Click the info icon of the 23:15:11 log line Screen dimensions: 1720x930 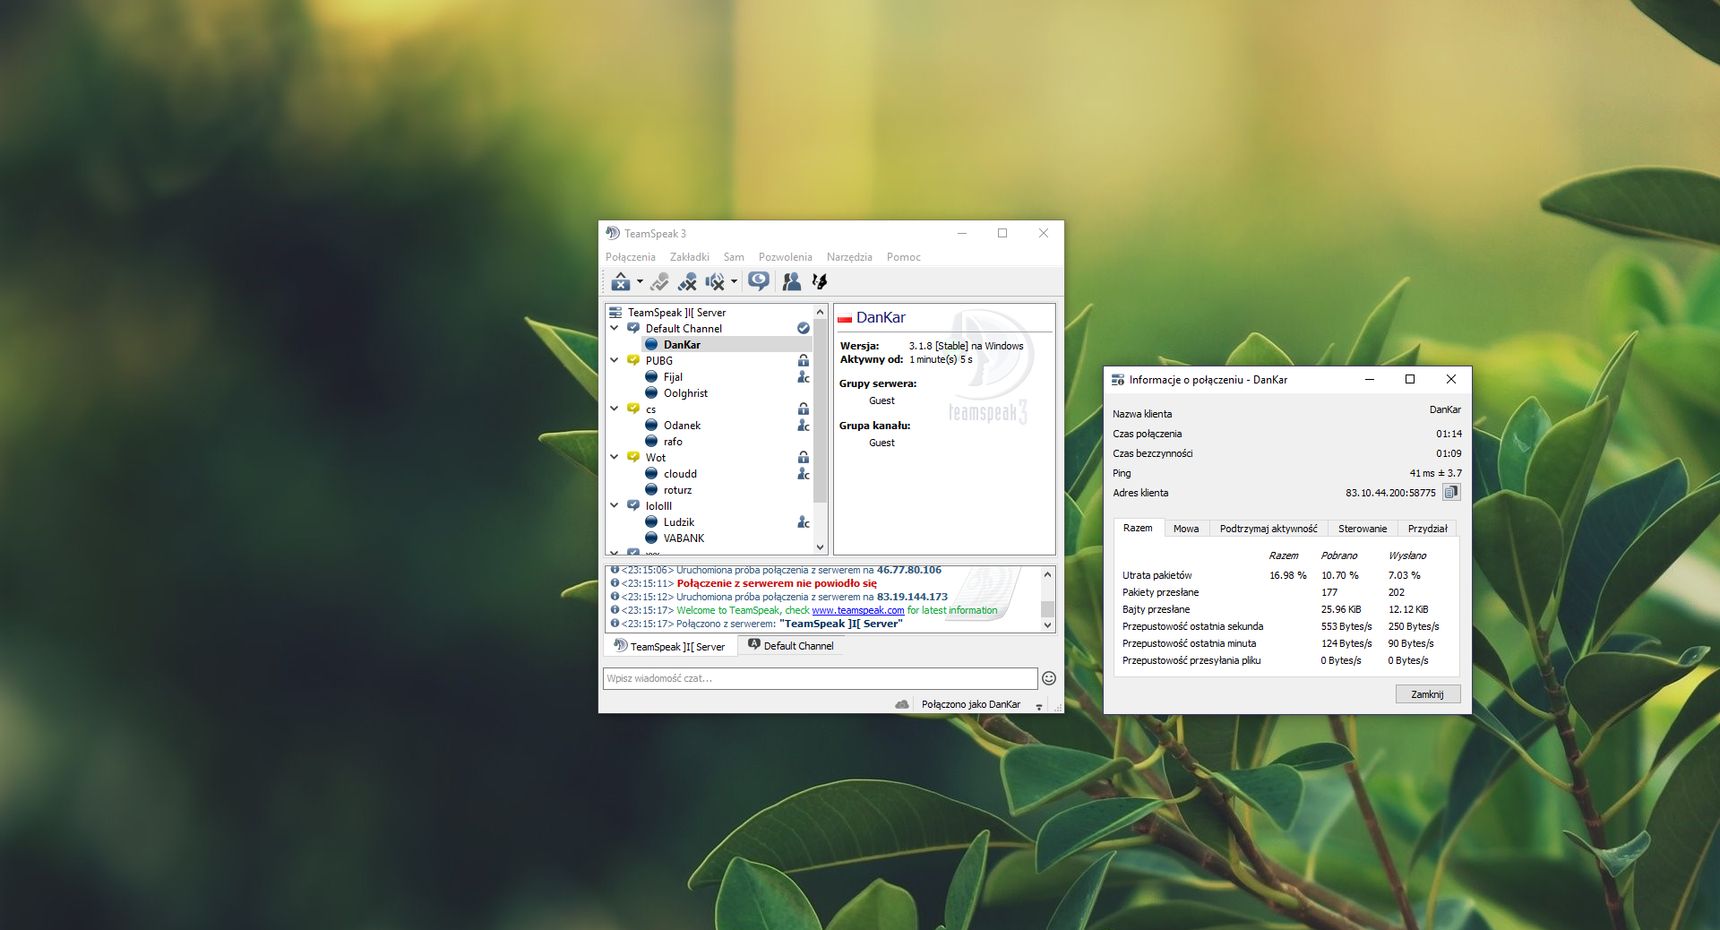click(x=615, y=583)
